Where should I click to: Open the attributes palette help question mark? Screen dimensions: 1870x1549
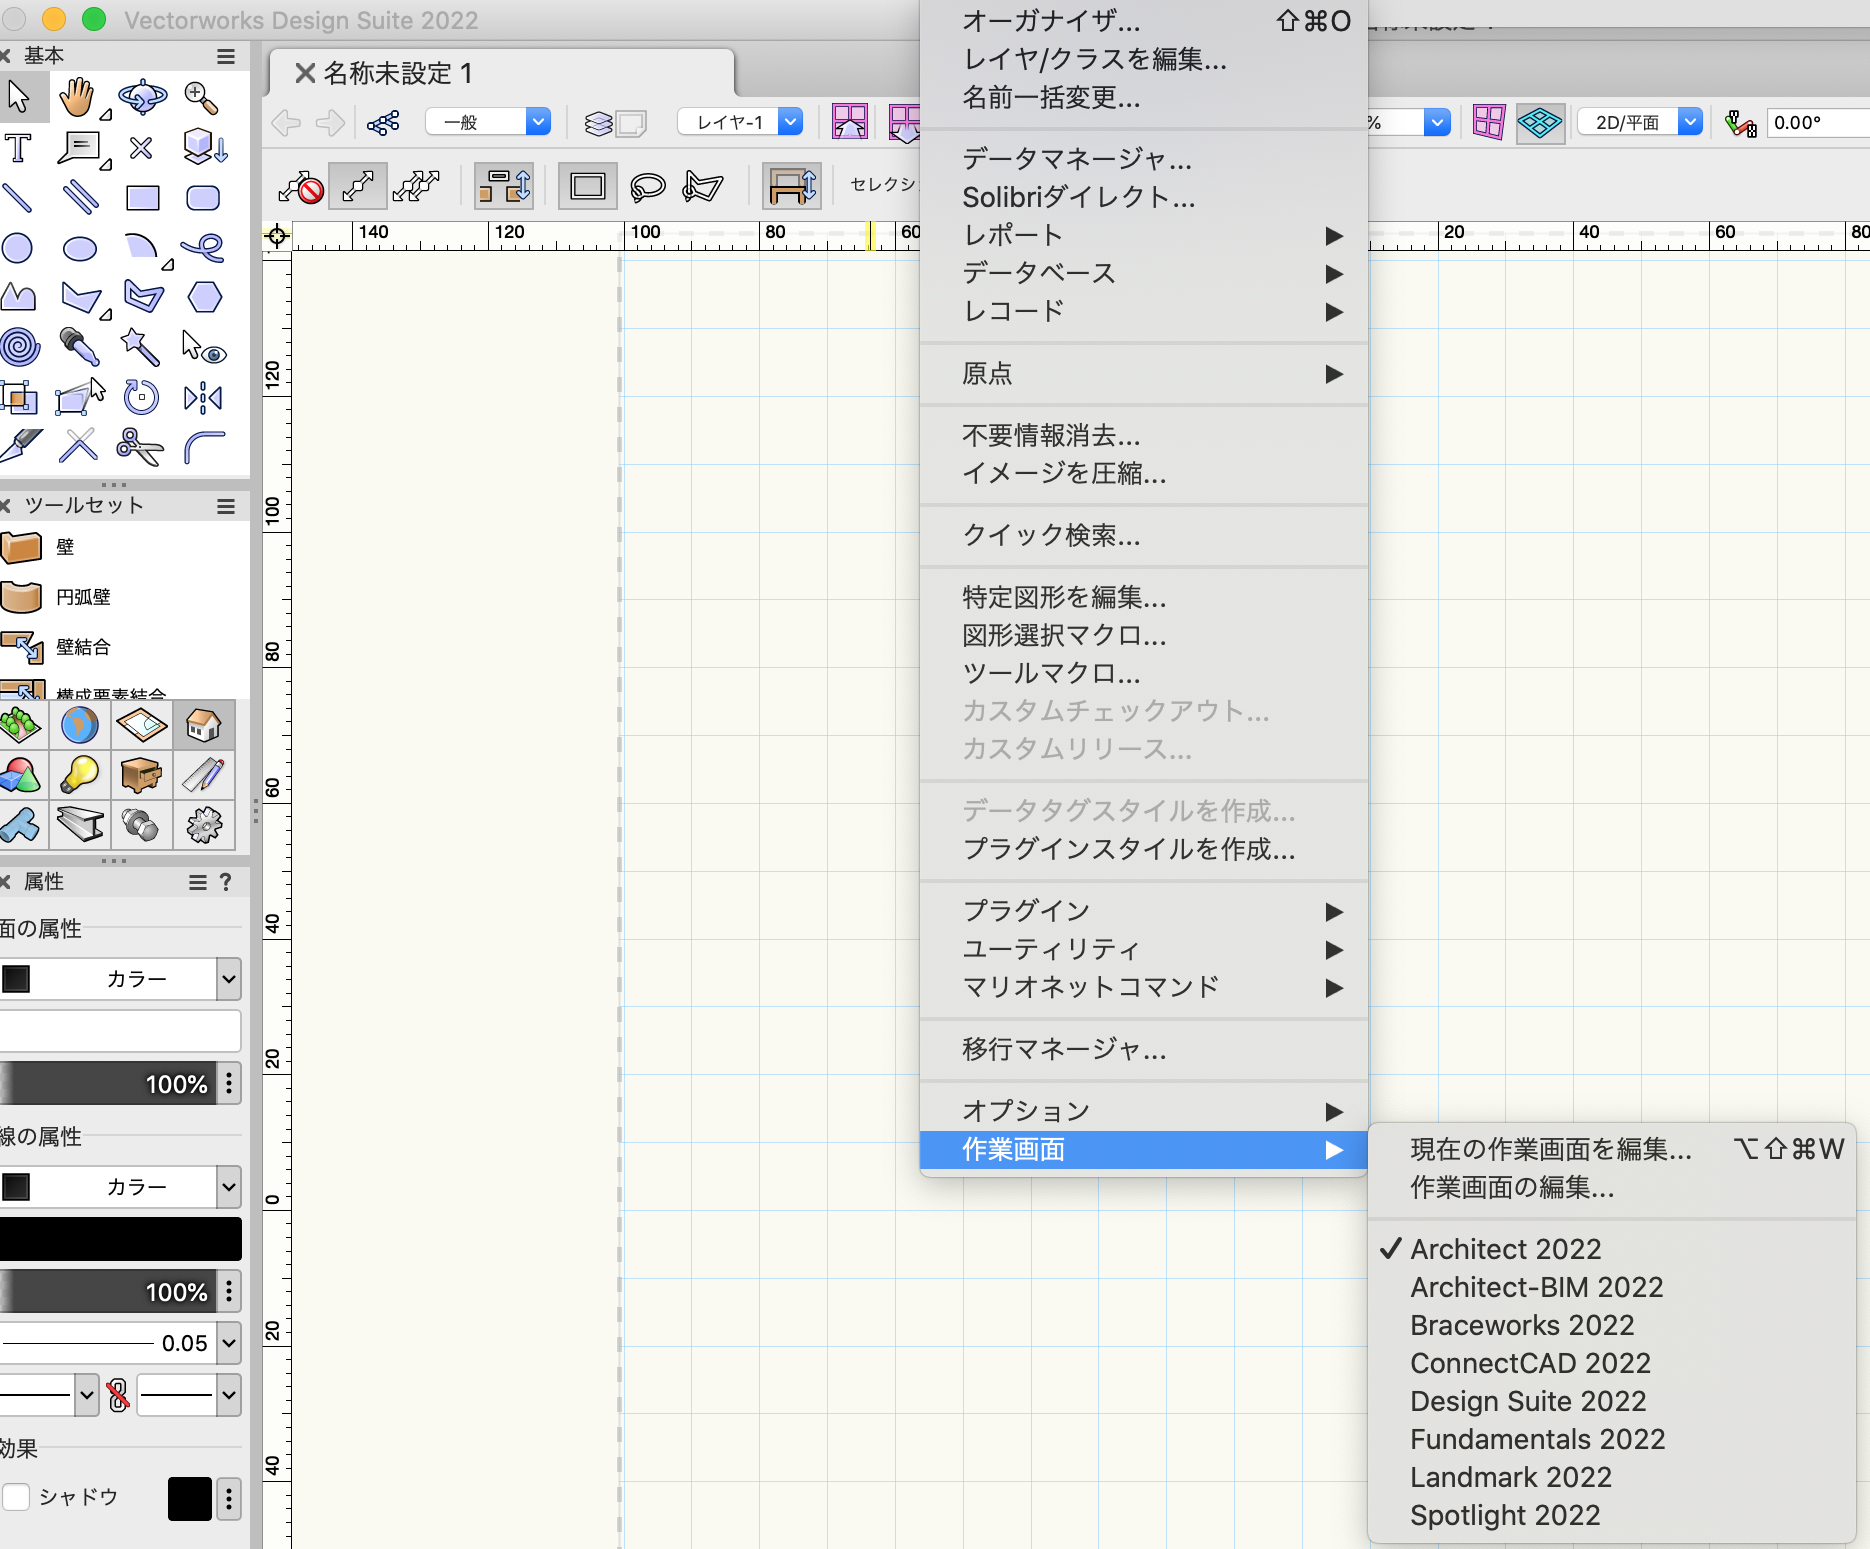(226, 882)
